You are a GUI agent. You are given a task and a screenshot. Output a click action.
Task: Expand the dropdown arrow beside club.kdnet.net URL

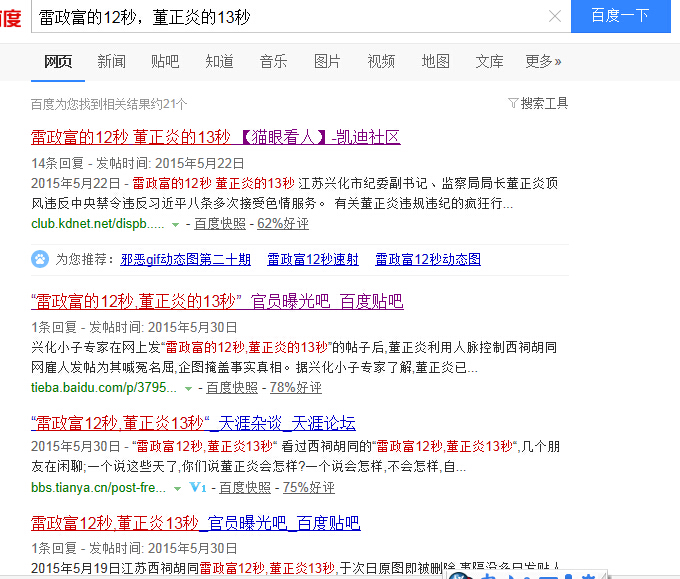point(176,224)
